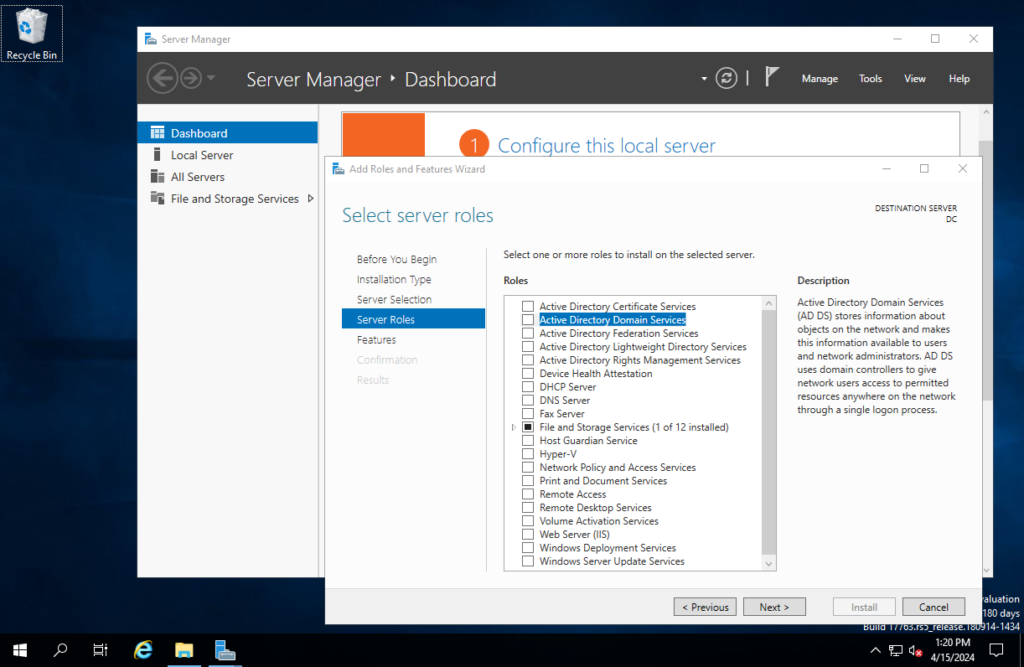This screenshot has width=1024, height=667.
Task: Open the dropdown arrow beside refresh
Action: point(704,79)
